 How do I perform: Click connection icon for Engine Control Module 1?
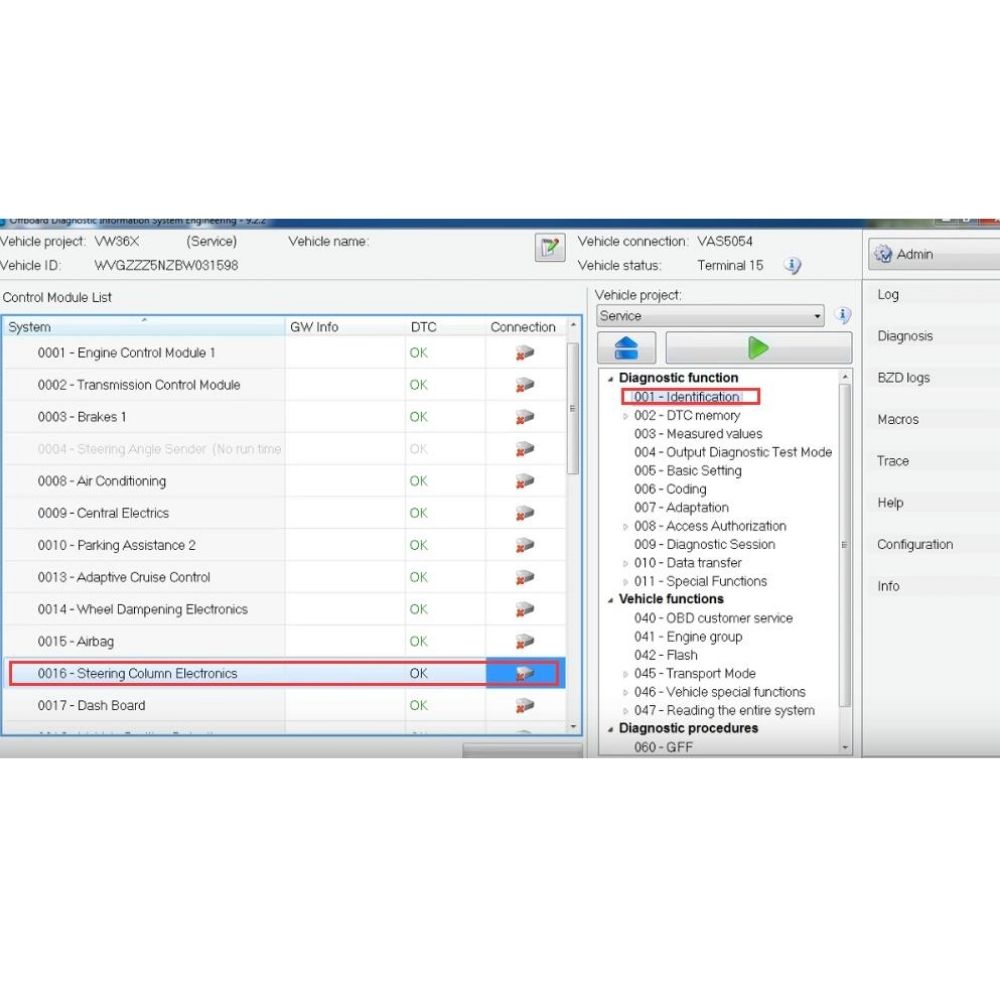[525, 353]
